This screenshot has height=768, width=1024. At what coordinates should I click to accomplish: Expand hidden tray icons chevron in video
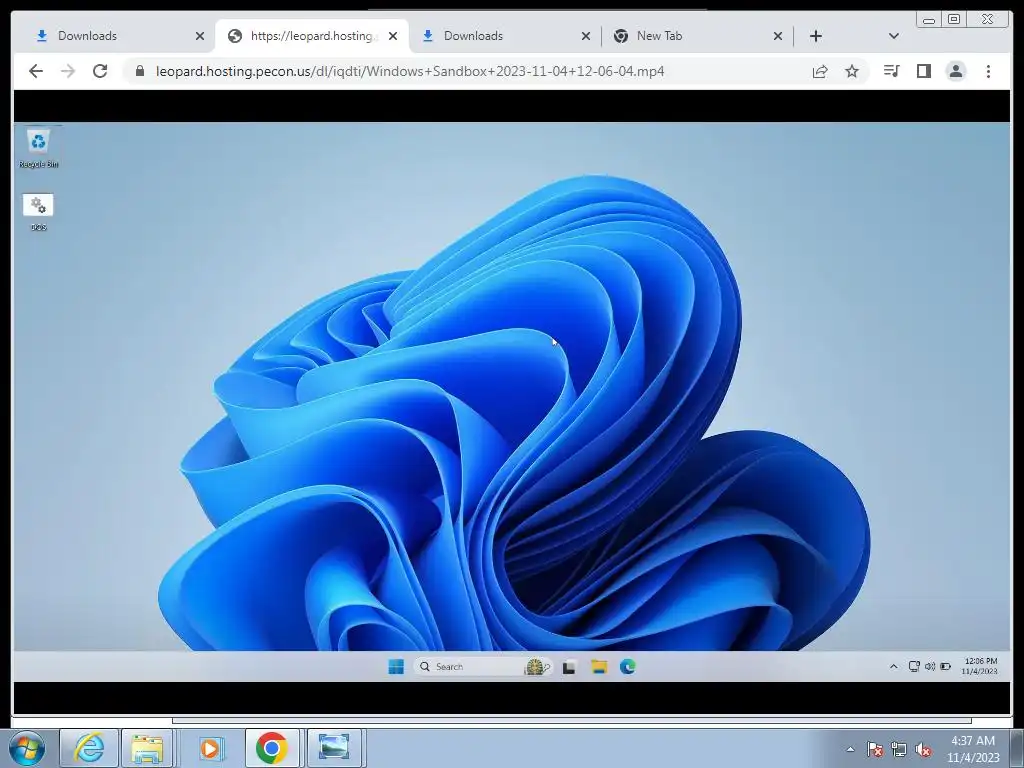coord(893,666)
